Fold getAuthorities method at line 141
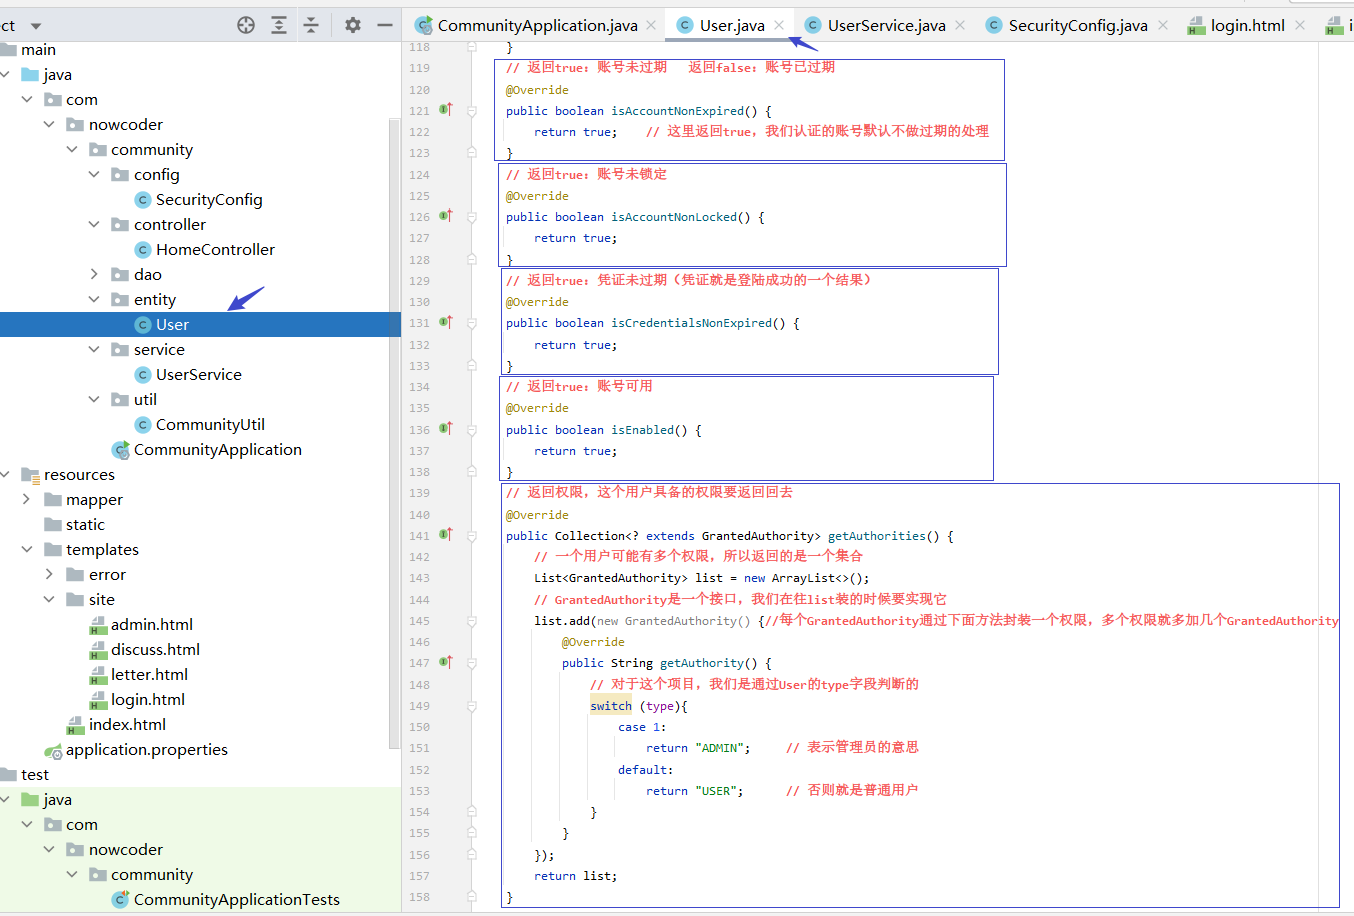 (x=472, y=536)
